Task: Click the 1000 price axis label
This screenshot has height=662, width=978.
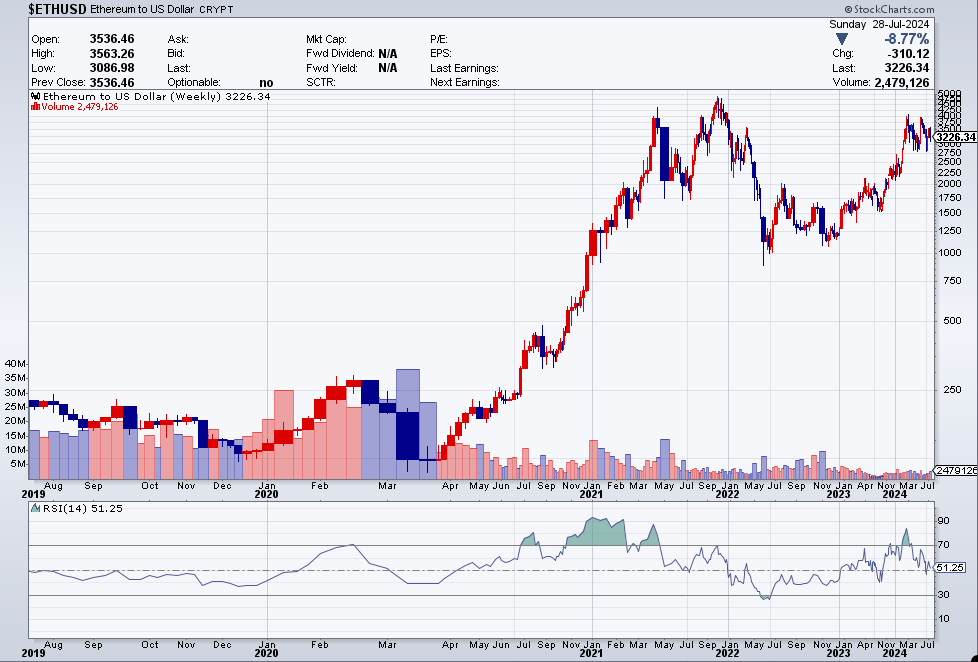Action: [x=948, y=253]
